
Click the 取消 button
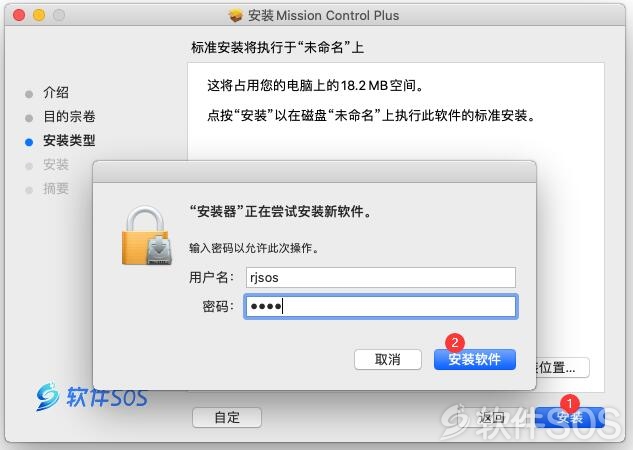coord(388,359)
